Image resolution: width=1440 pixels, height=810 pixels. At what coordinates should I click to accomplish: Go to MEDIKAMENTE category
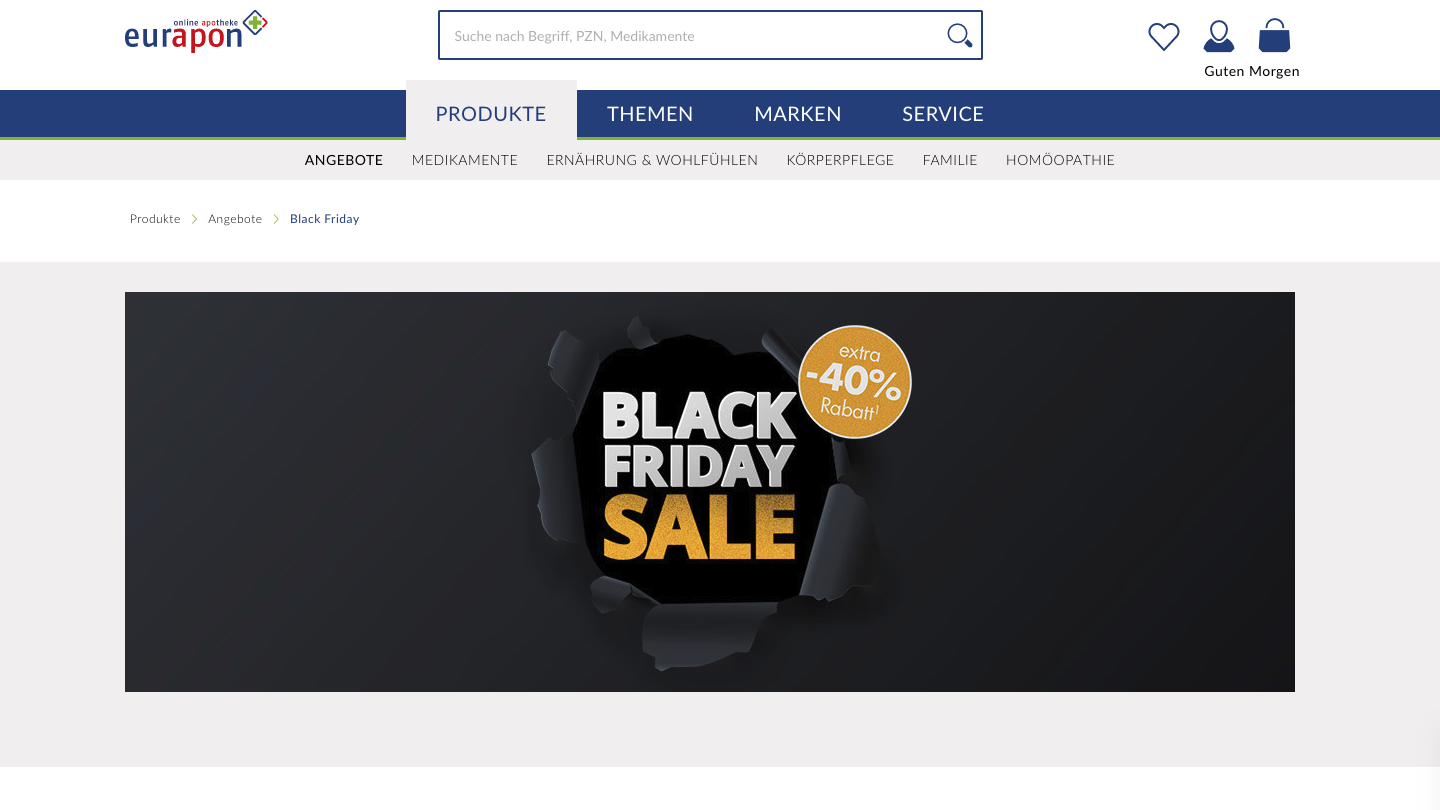click(465, 160)
